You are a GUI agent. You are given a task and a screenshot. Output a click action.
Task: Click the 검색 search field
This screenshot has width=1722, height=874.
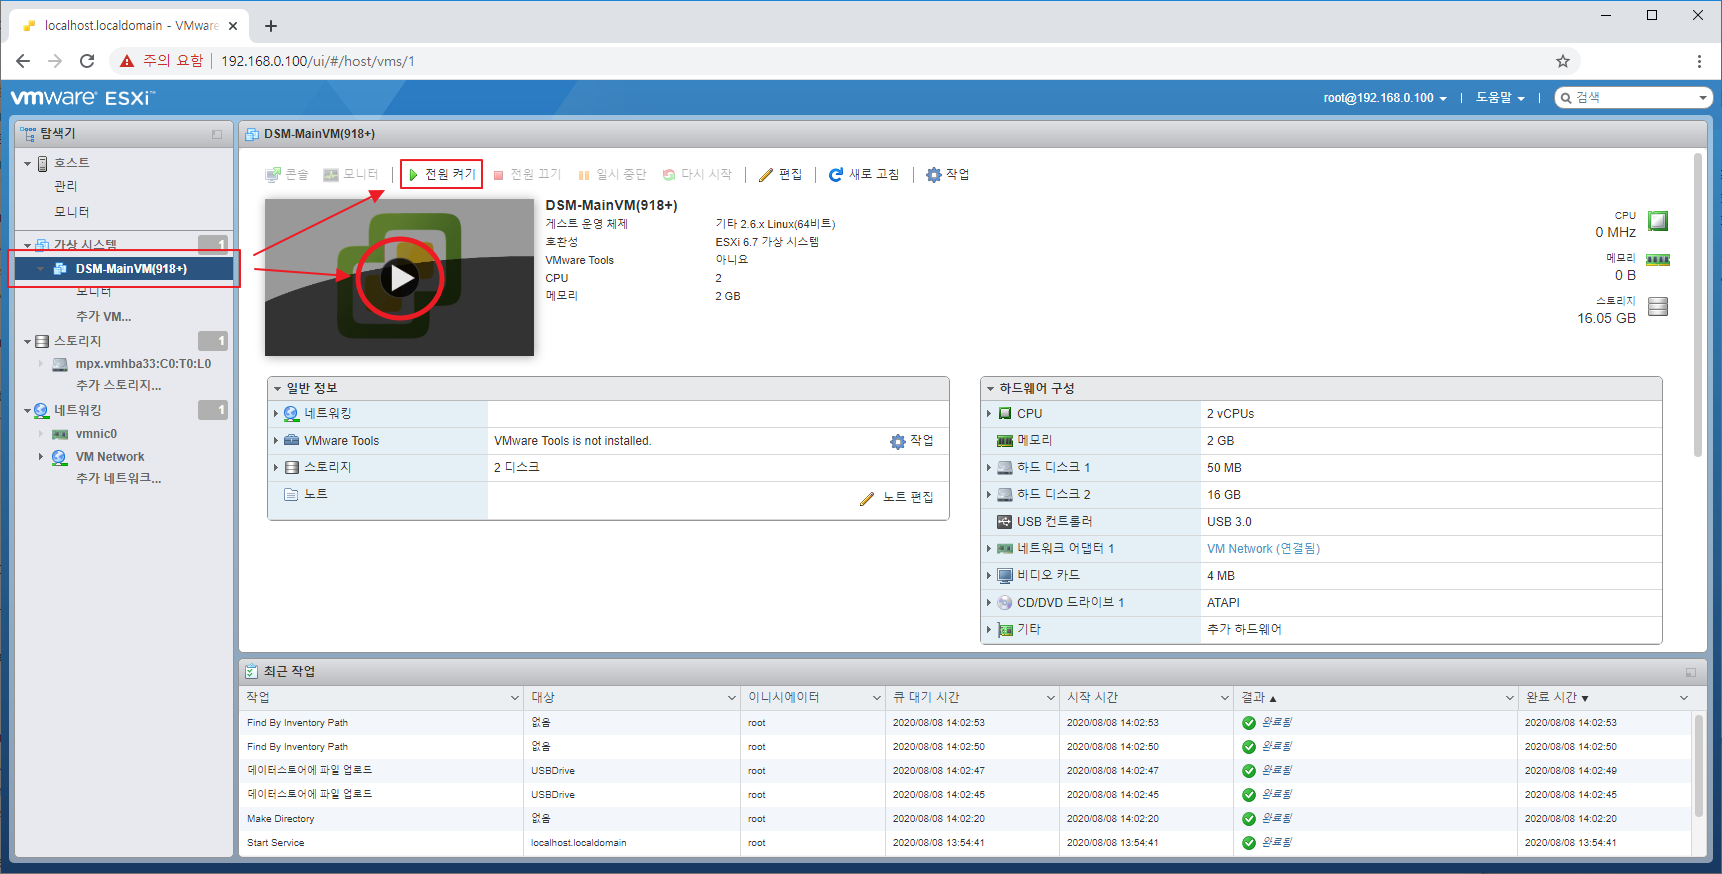[x=1635, y=98]
